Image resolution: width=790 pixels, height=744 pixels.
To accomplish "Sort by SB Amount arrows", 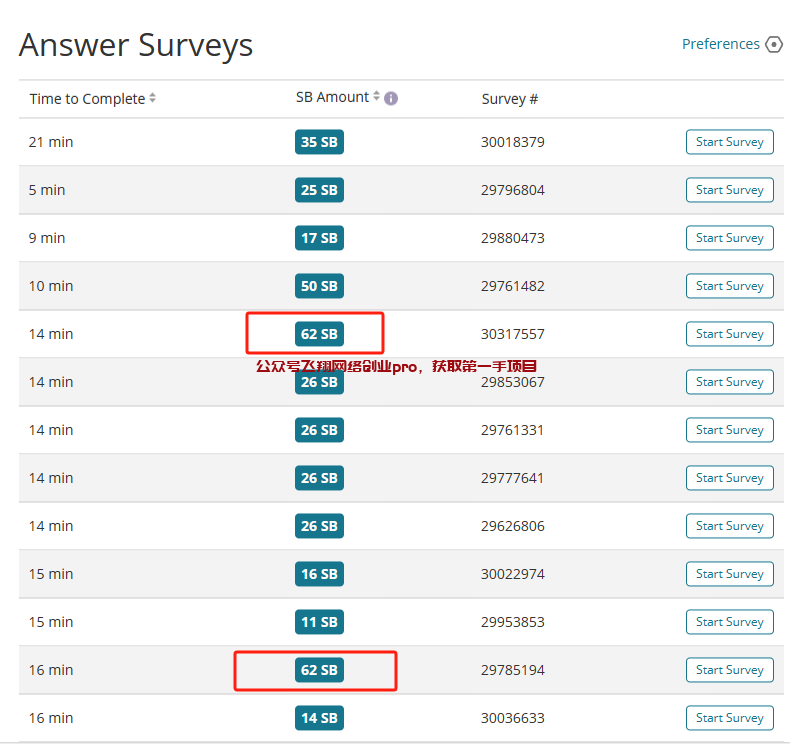I will coord(376,97).
